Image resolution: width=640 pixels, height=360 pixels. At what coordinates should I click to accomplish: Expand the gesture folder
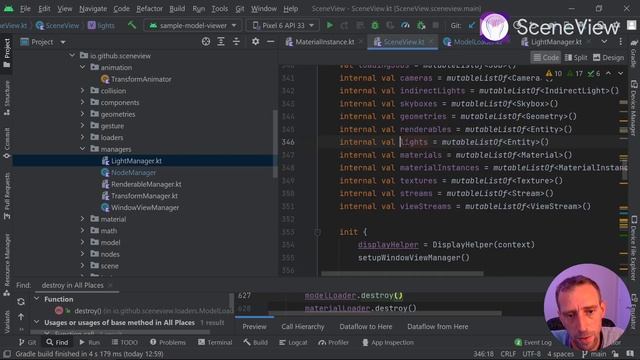point(83,126)
